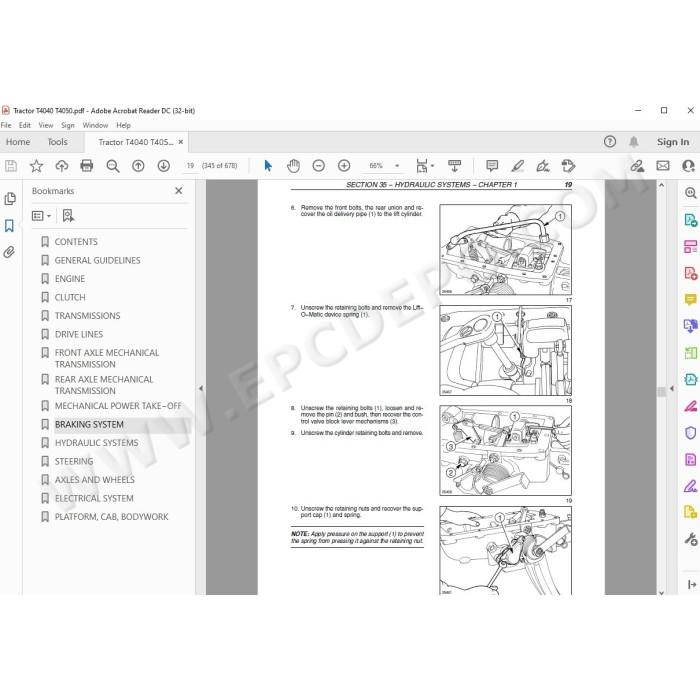Open bookmark options dropdown
700x700 pixels.
point(42,216)
